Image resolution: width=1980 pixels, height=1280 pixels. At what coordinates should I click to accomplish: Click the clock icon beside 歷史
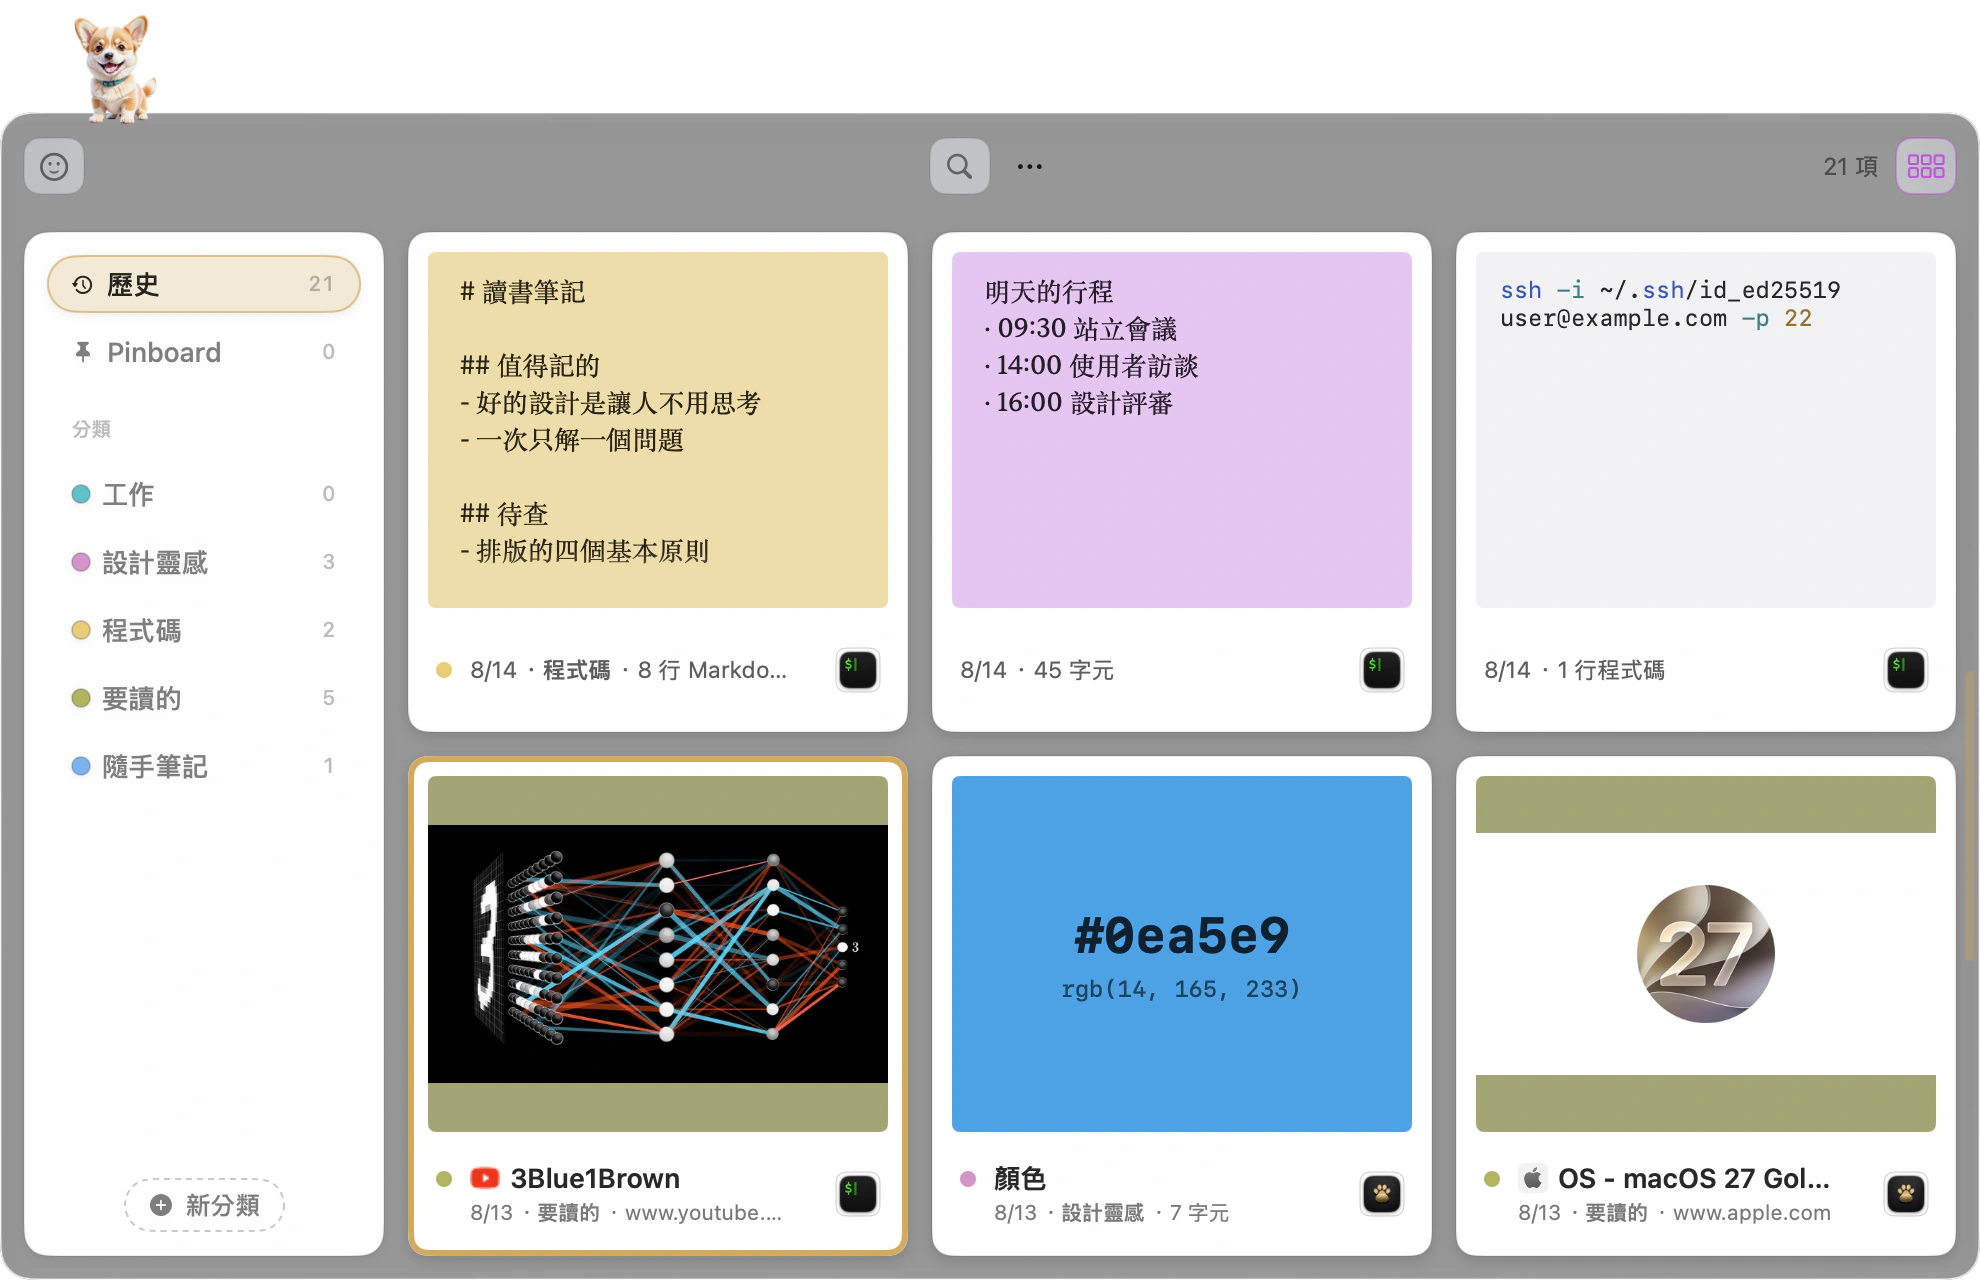click(83, 285)
